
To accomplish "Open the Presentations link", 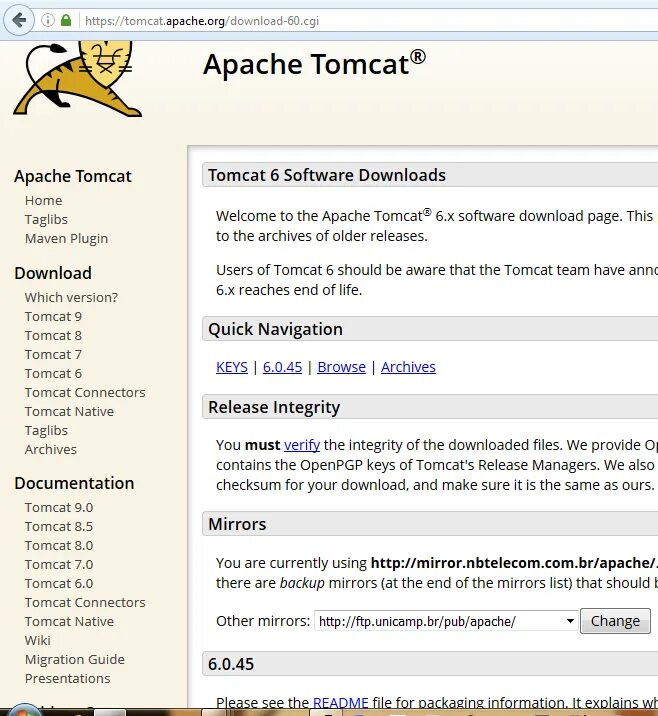I will [x=68, y=679].
